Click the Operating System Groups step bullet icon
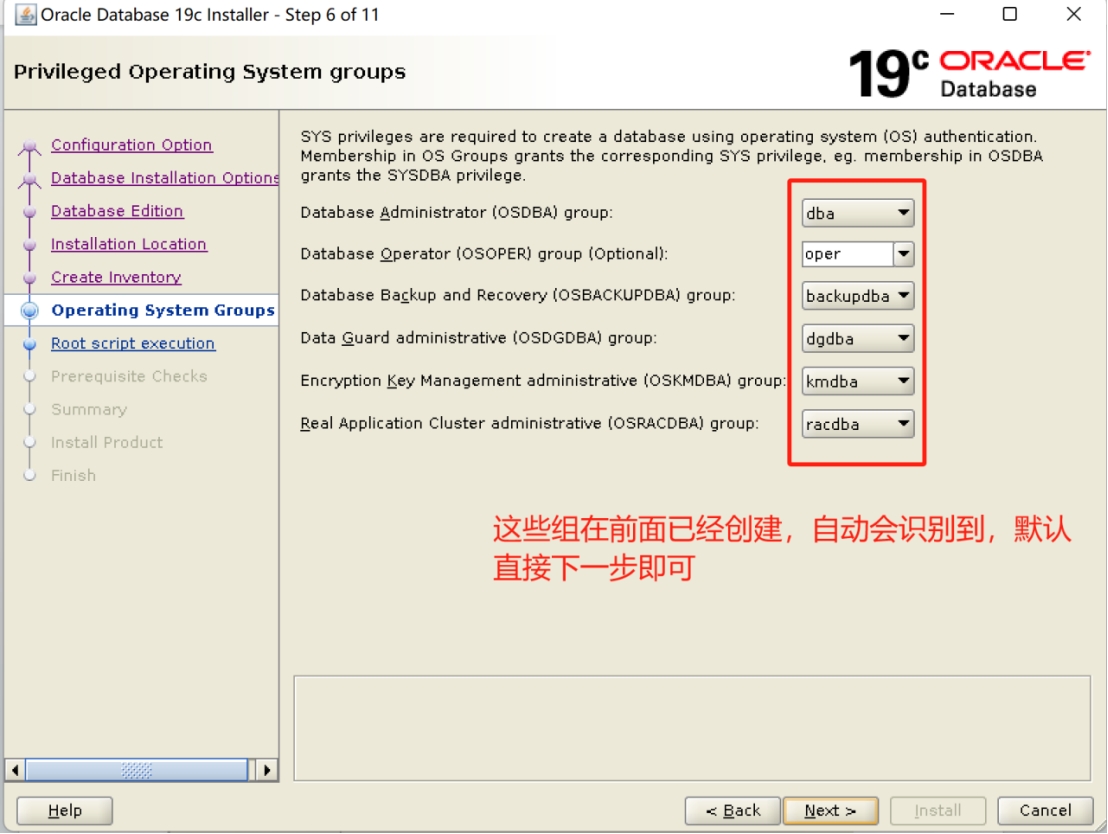Image resolution: width=1108 pixels, height=834 pixels. tap(30, 310)
